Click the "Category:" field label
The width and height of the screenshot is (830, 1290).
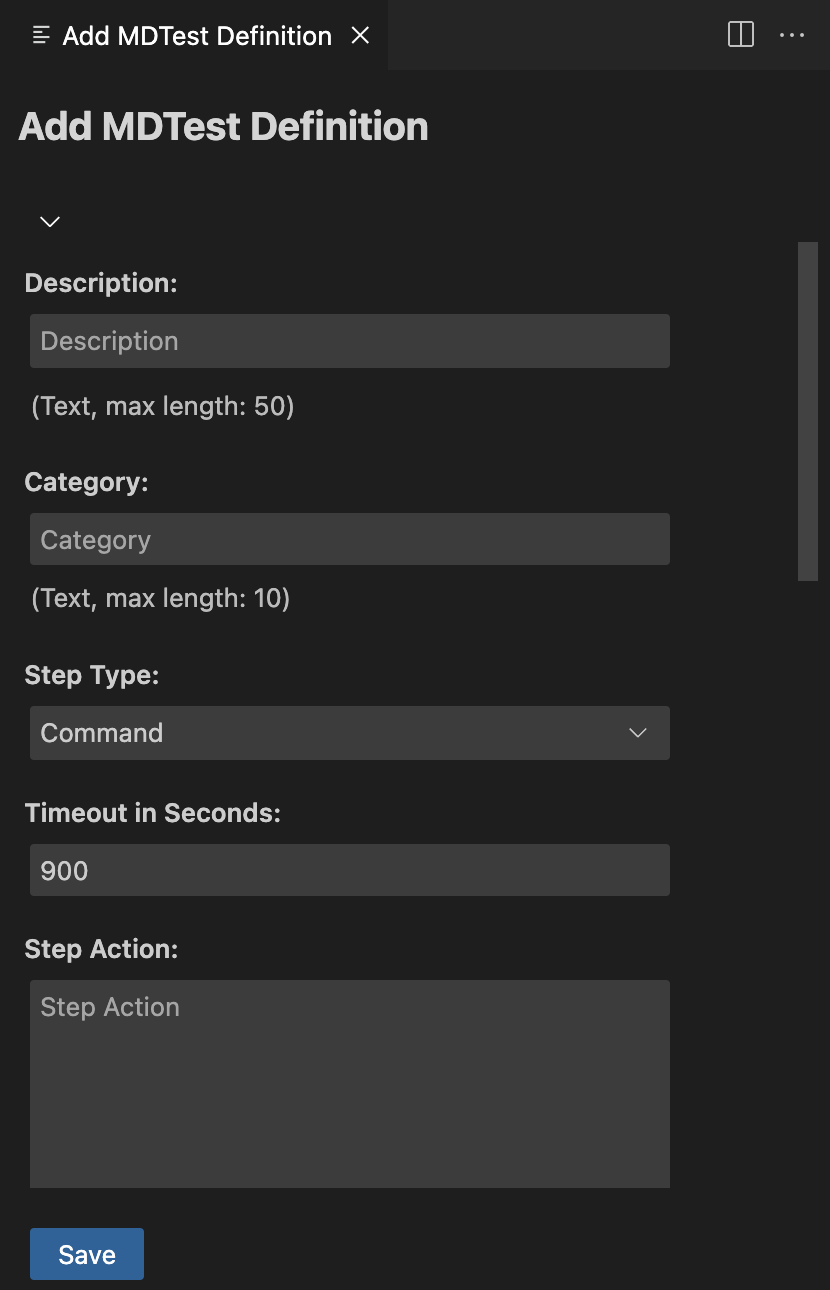(x=86, y=482)
